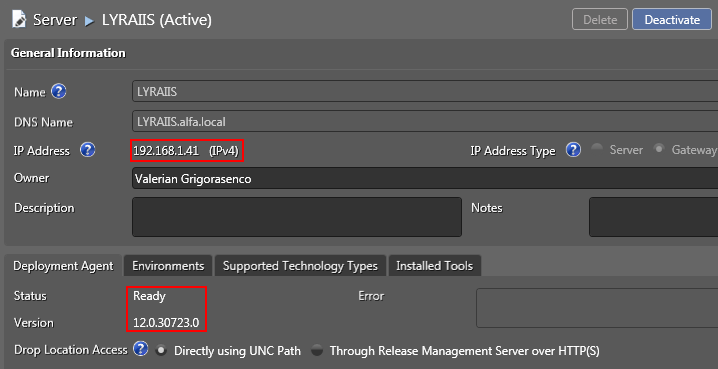
Task: Open the Installed Tools tab
Action: tap(435, 266)
